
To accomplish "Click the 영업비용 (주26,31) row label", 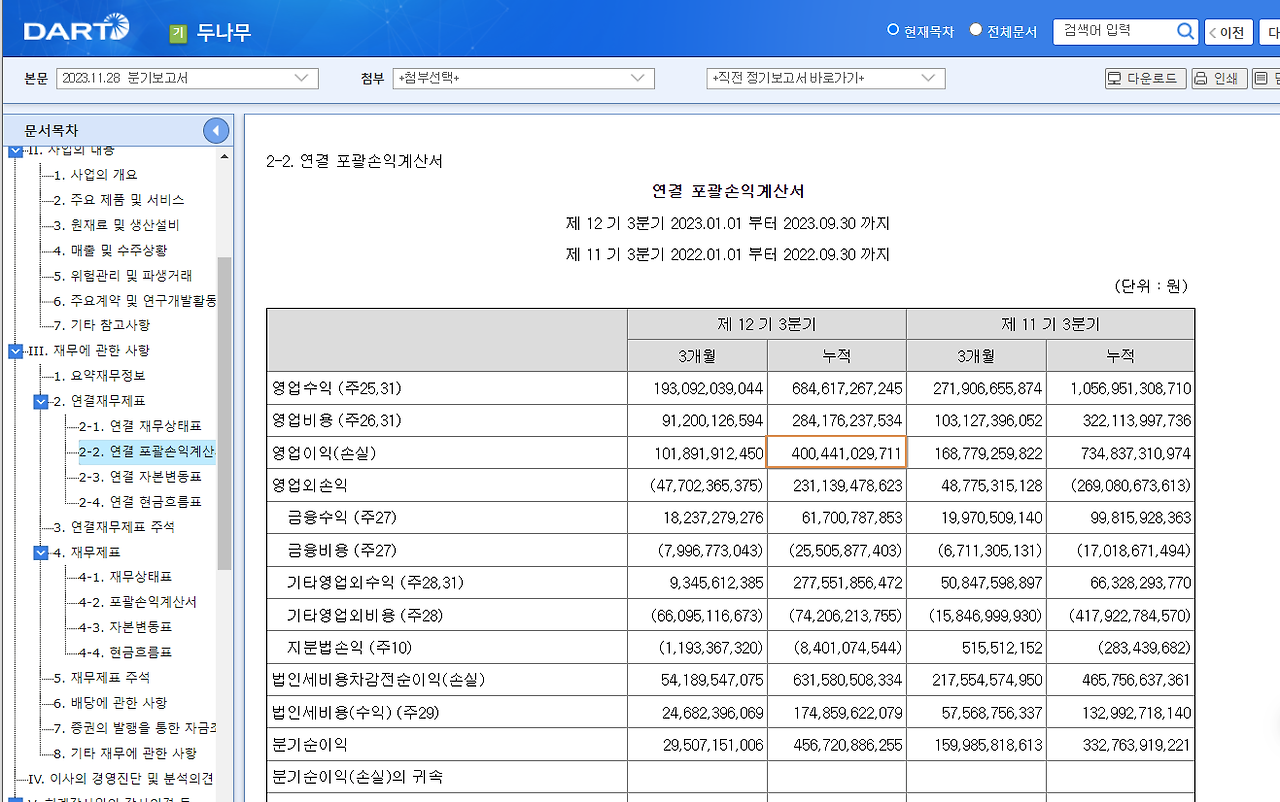I will pyautogui.click(x=337, y=421).
